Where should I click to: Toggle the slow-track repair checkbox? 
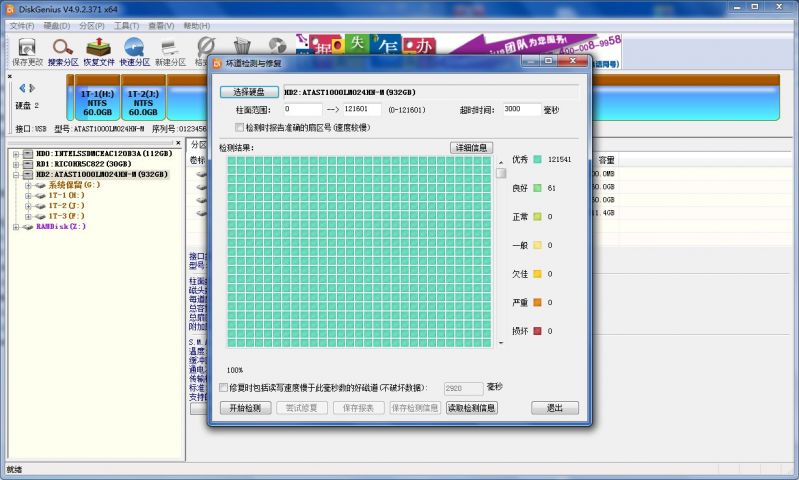pos(224,387)
